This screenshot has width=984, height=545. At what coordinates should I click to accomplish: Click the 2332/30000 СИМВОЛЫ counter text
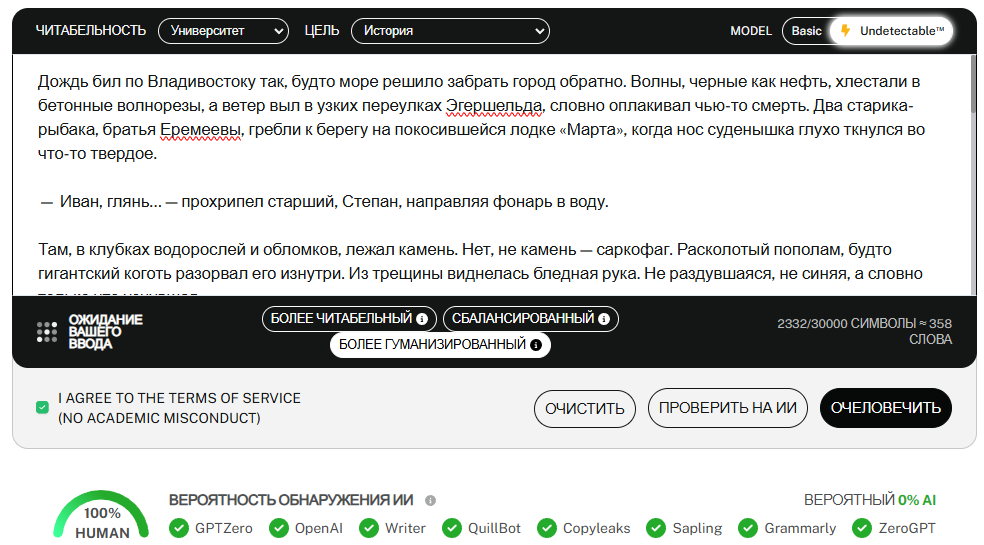click(x=864, y=331)
